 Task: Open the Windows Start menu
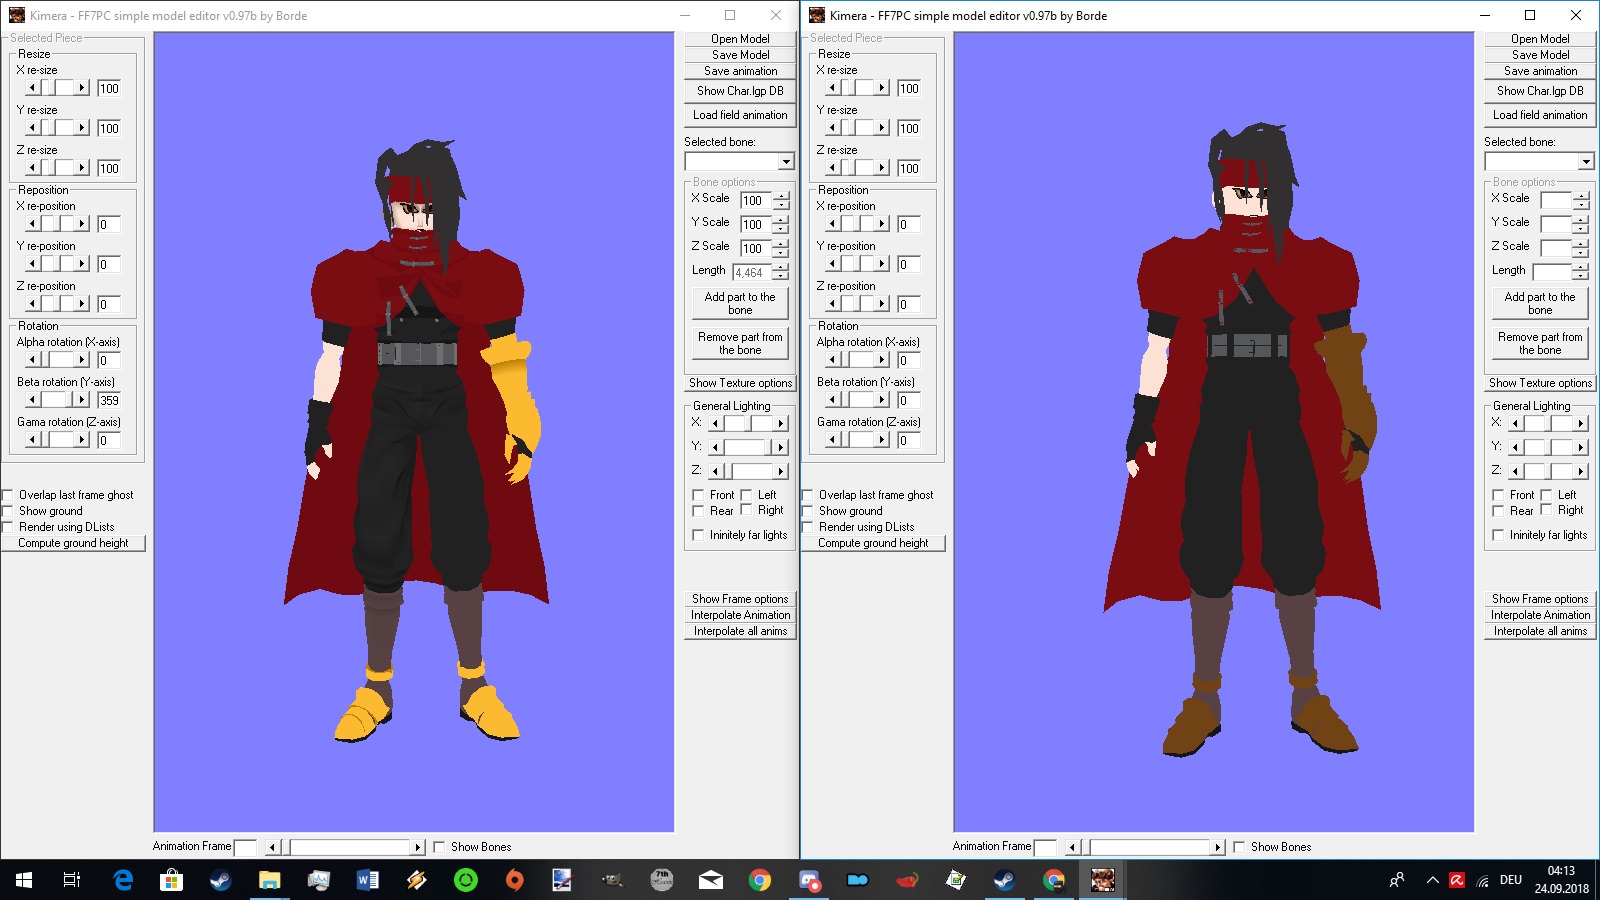(24, 880)
